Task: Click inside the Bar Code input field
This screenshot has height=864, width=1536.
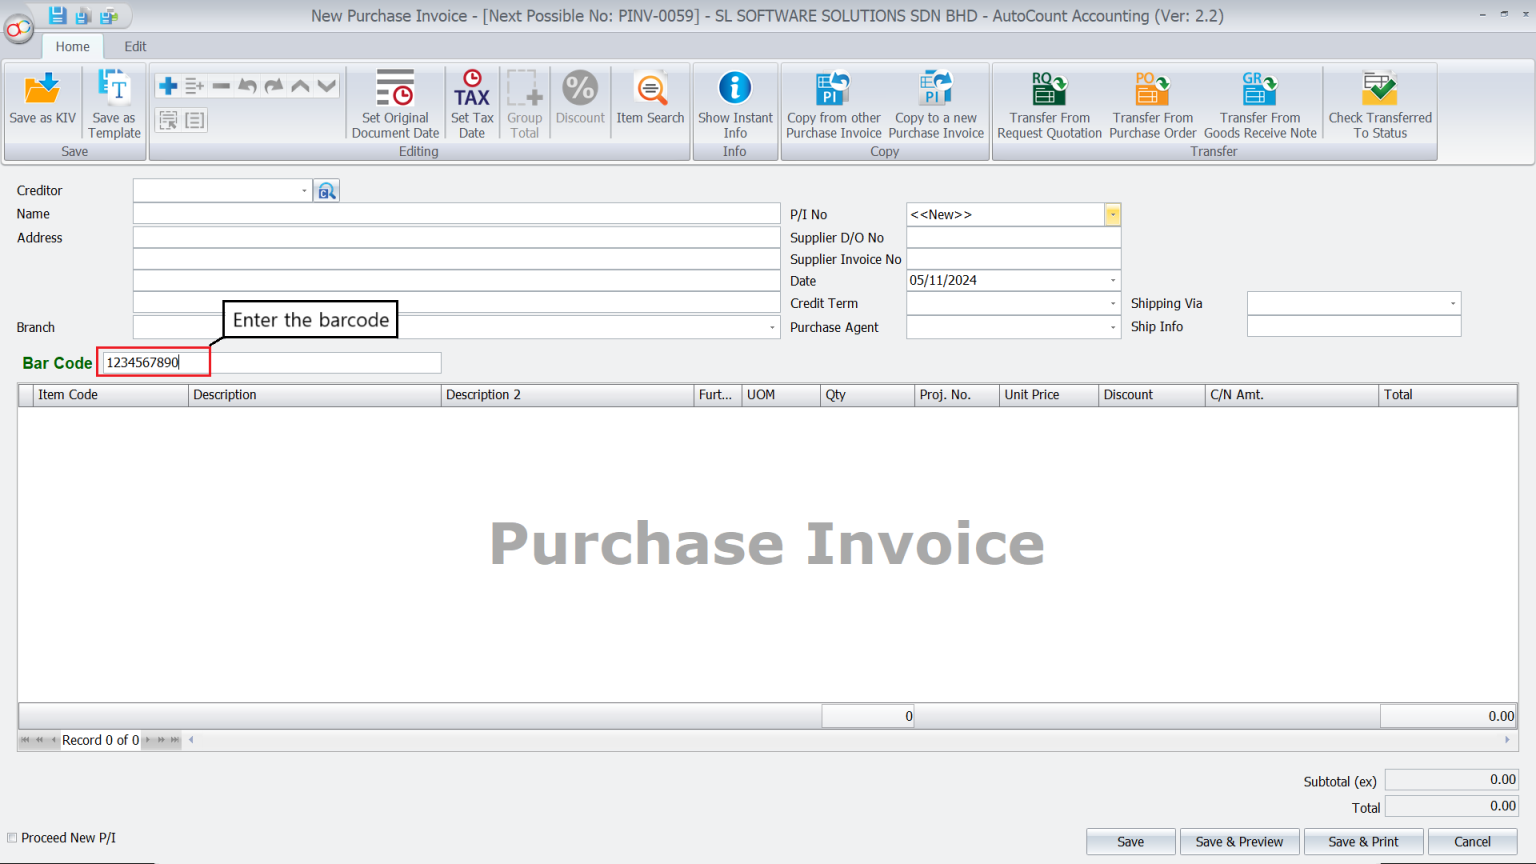Action: [152, 362]
